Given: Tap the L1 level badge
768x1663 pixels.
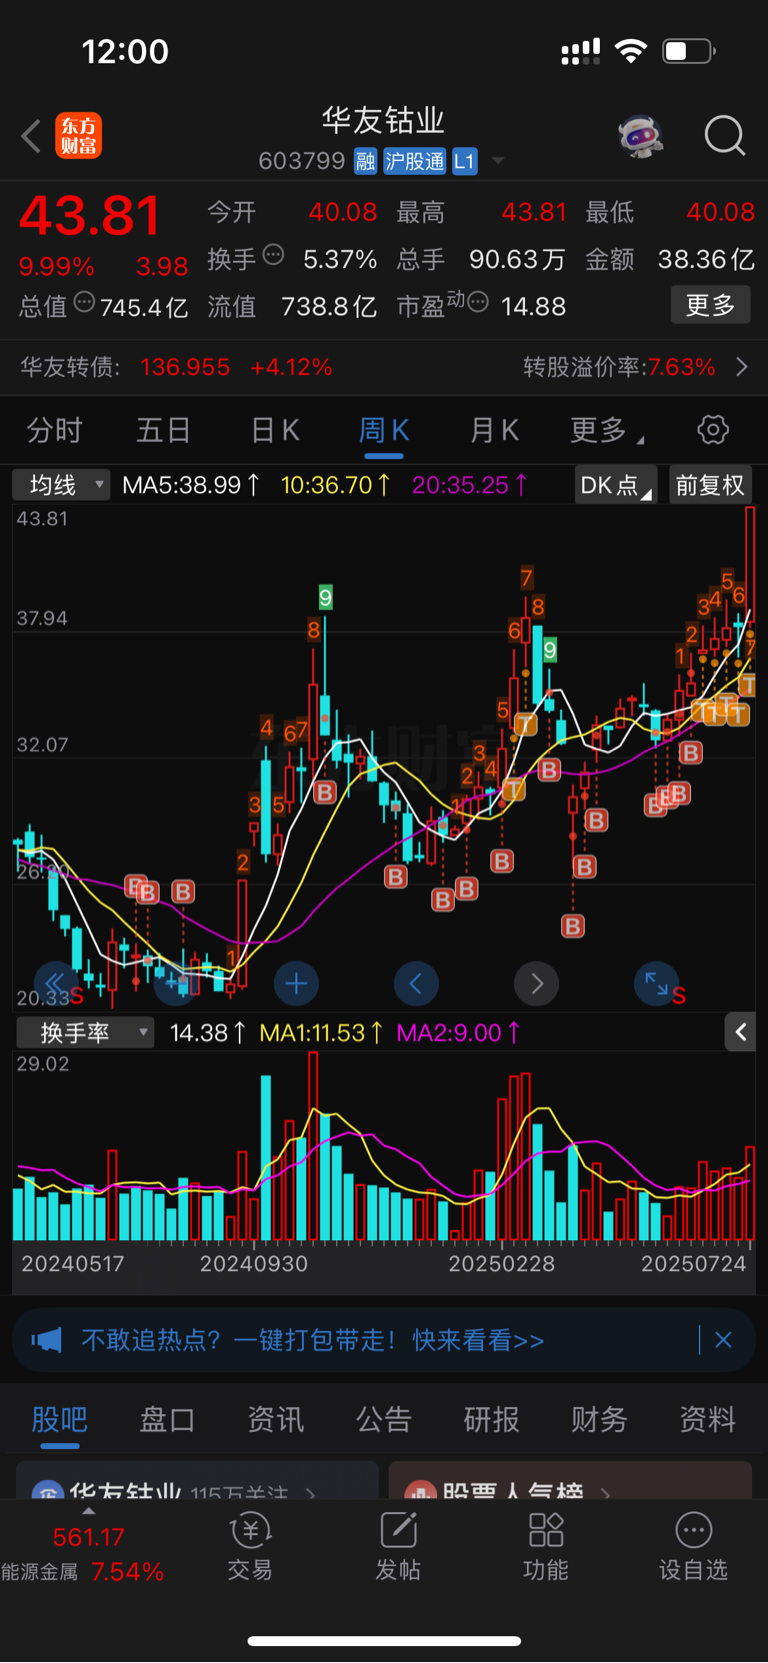Looking at the screenshot, I should [x=464, y=161].
